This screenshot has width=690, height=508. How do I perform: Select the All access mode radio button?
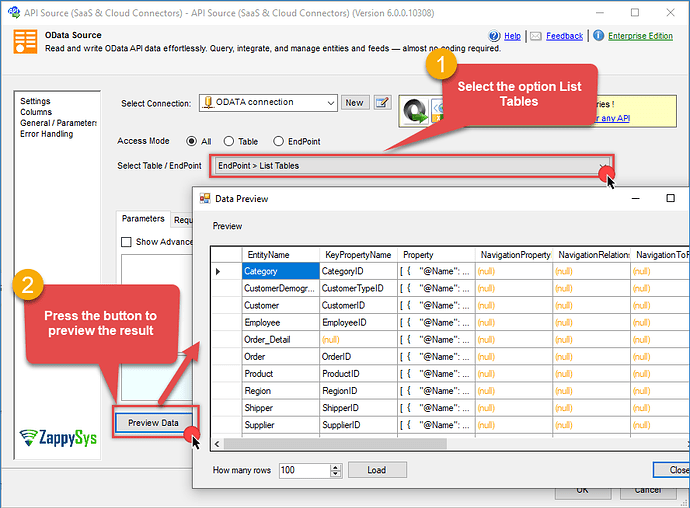coord(191,141)
